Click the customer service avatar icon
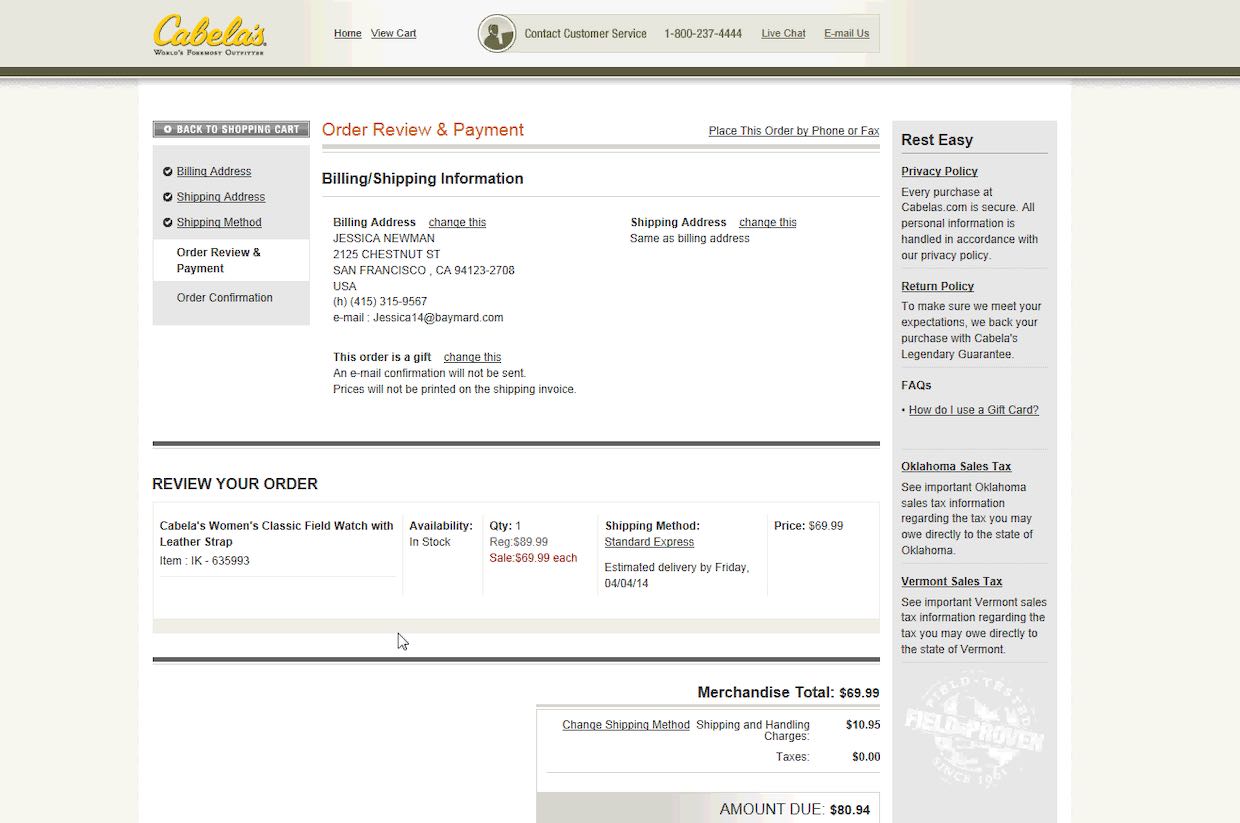The height and width of the screenshot is (823, 1240). point(497,32)
